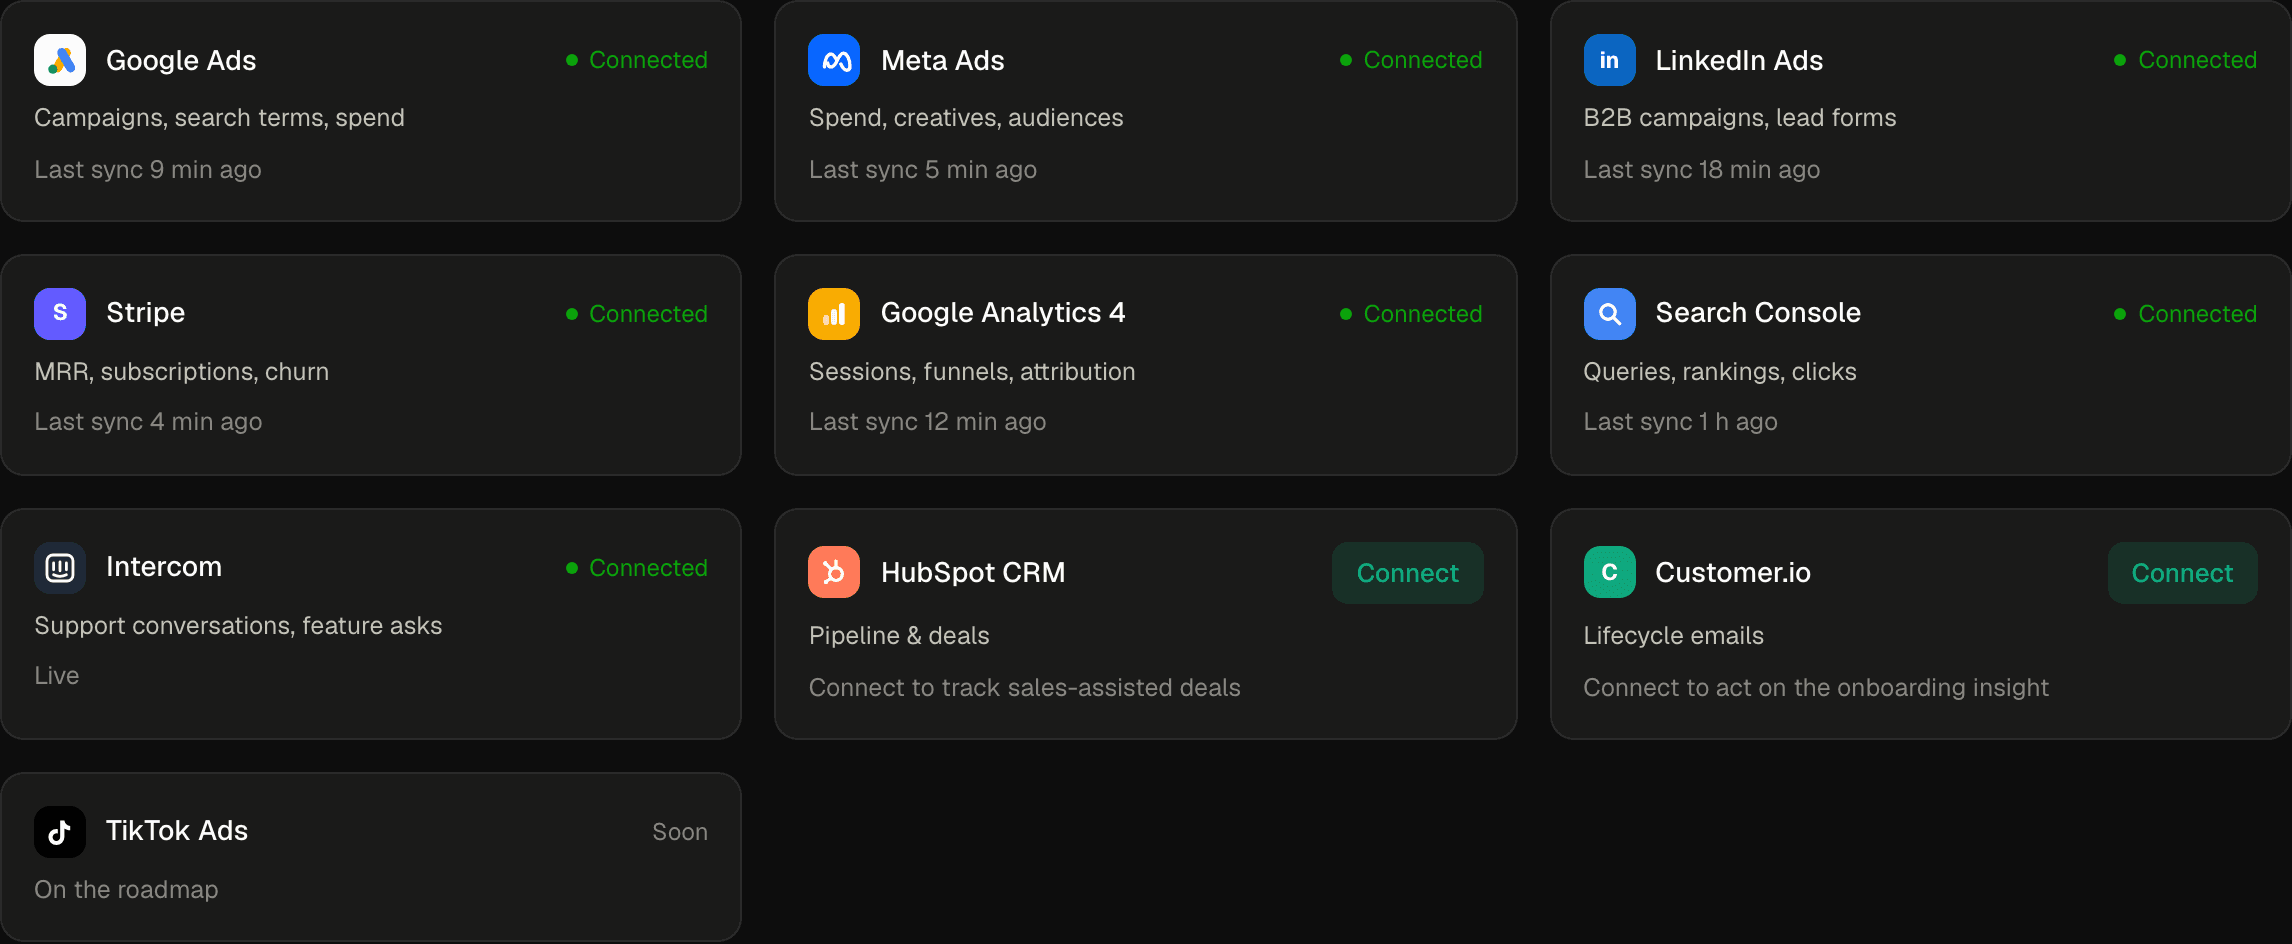The width and height of the screenshot is (2292, 944).
Task: Click the TikTok Ads logo icon
Action: point(60,831)
